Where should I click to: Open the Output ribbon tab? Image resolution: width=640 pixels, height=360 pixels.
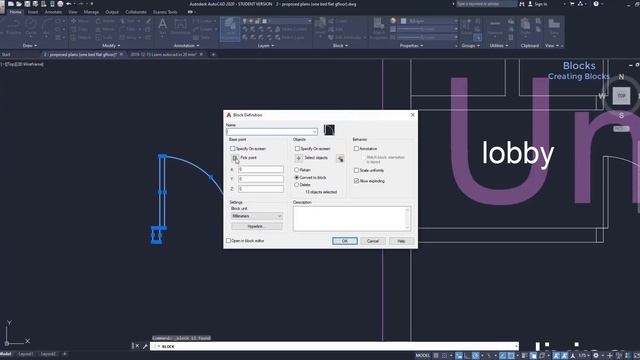[112, 12]
